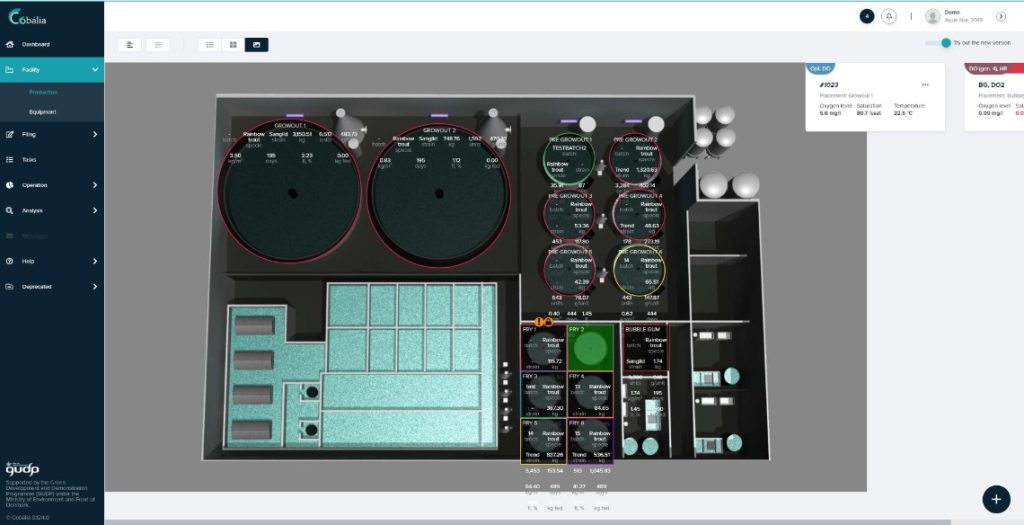
Task: Collapse the Facility sidebar section
Action: point(95,70)
